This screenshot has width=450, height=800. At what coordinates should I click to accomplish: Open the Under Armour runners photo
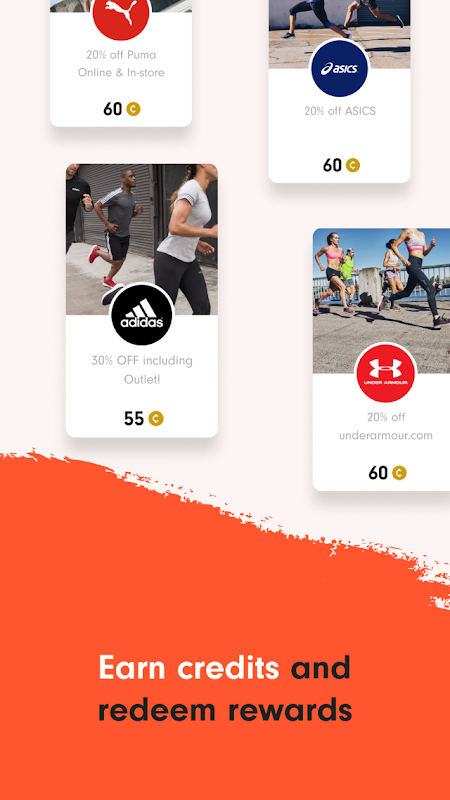click(381, 301)
